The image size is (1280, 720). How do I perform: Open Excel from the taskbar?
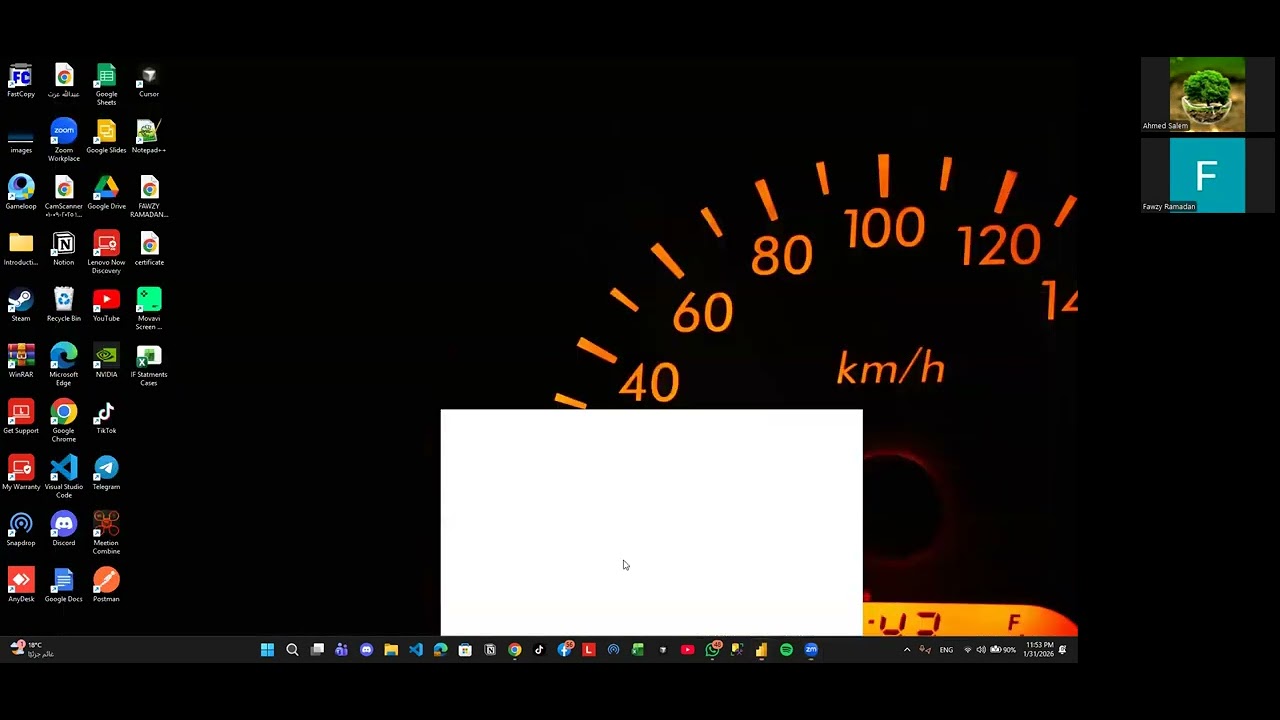coord(638,650)
